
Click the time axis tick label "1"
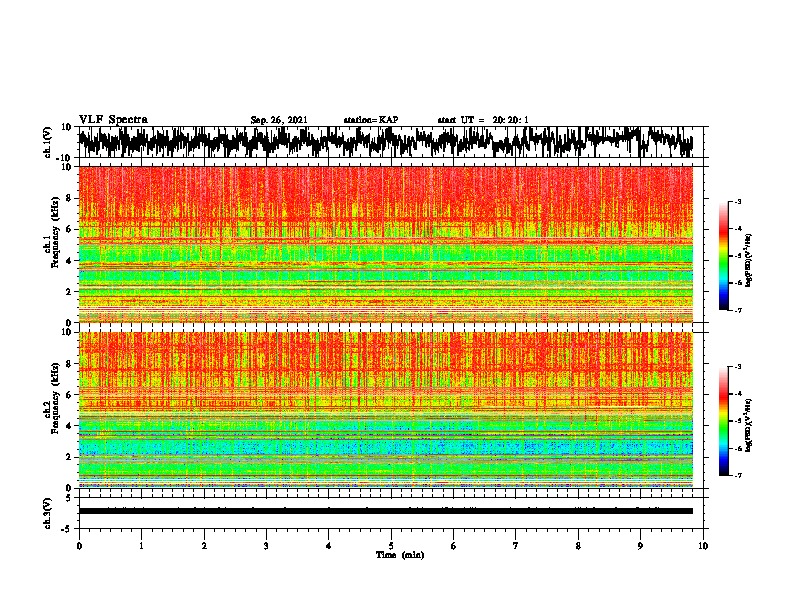click(x=141, y=546)
